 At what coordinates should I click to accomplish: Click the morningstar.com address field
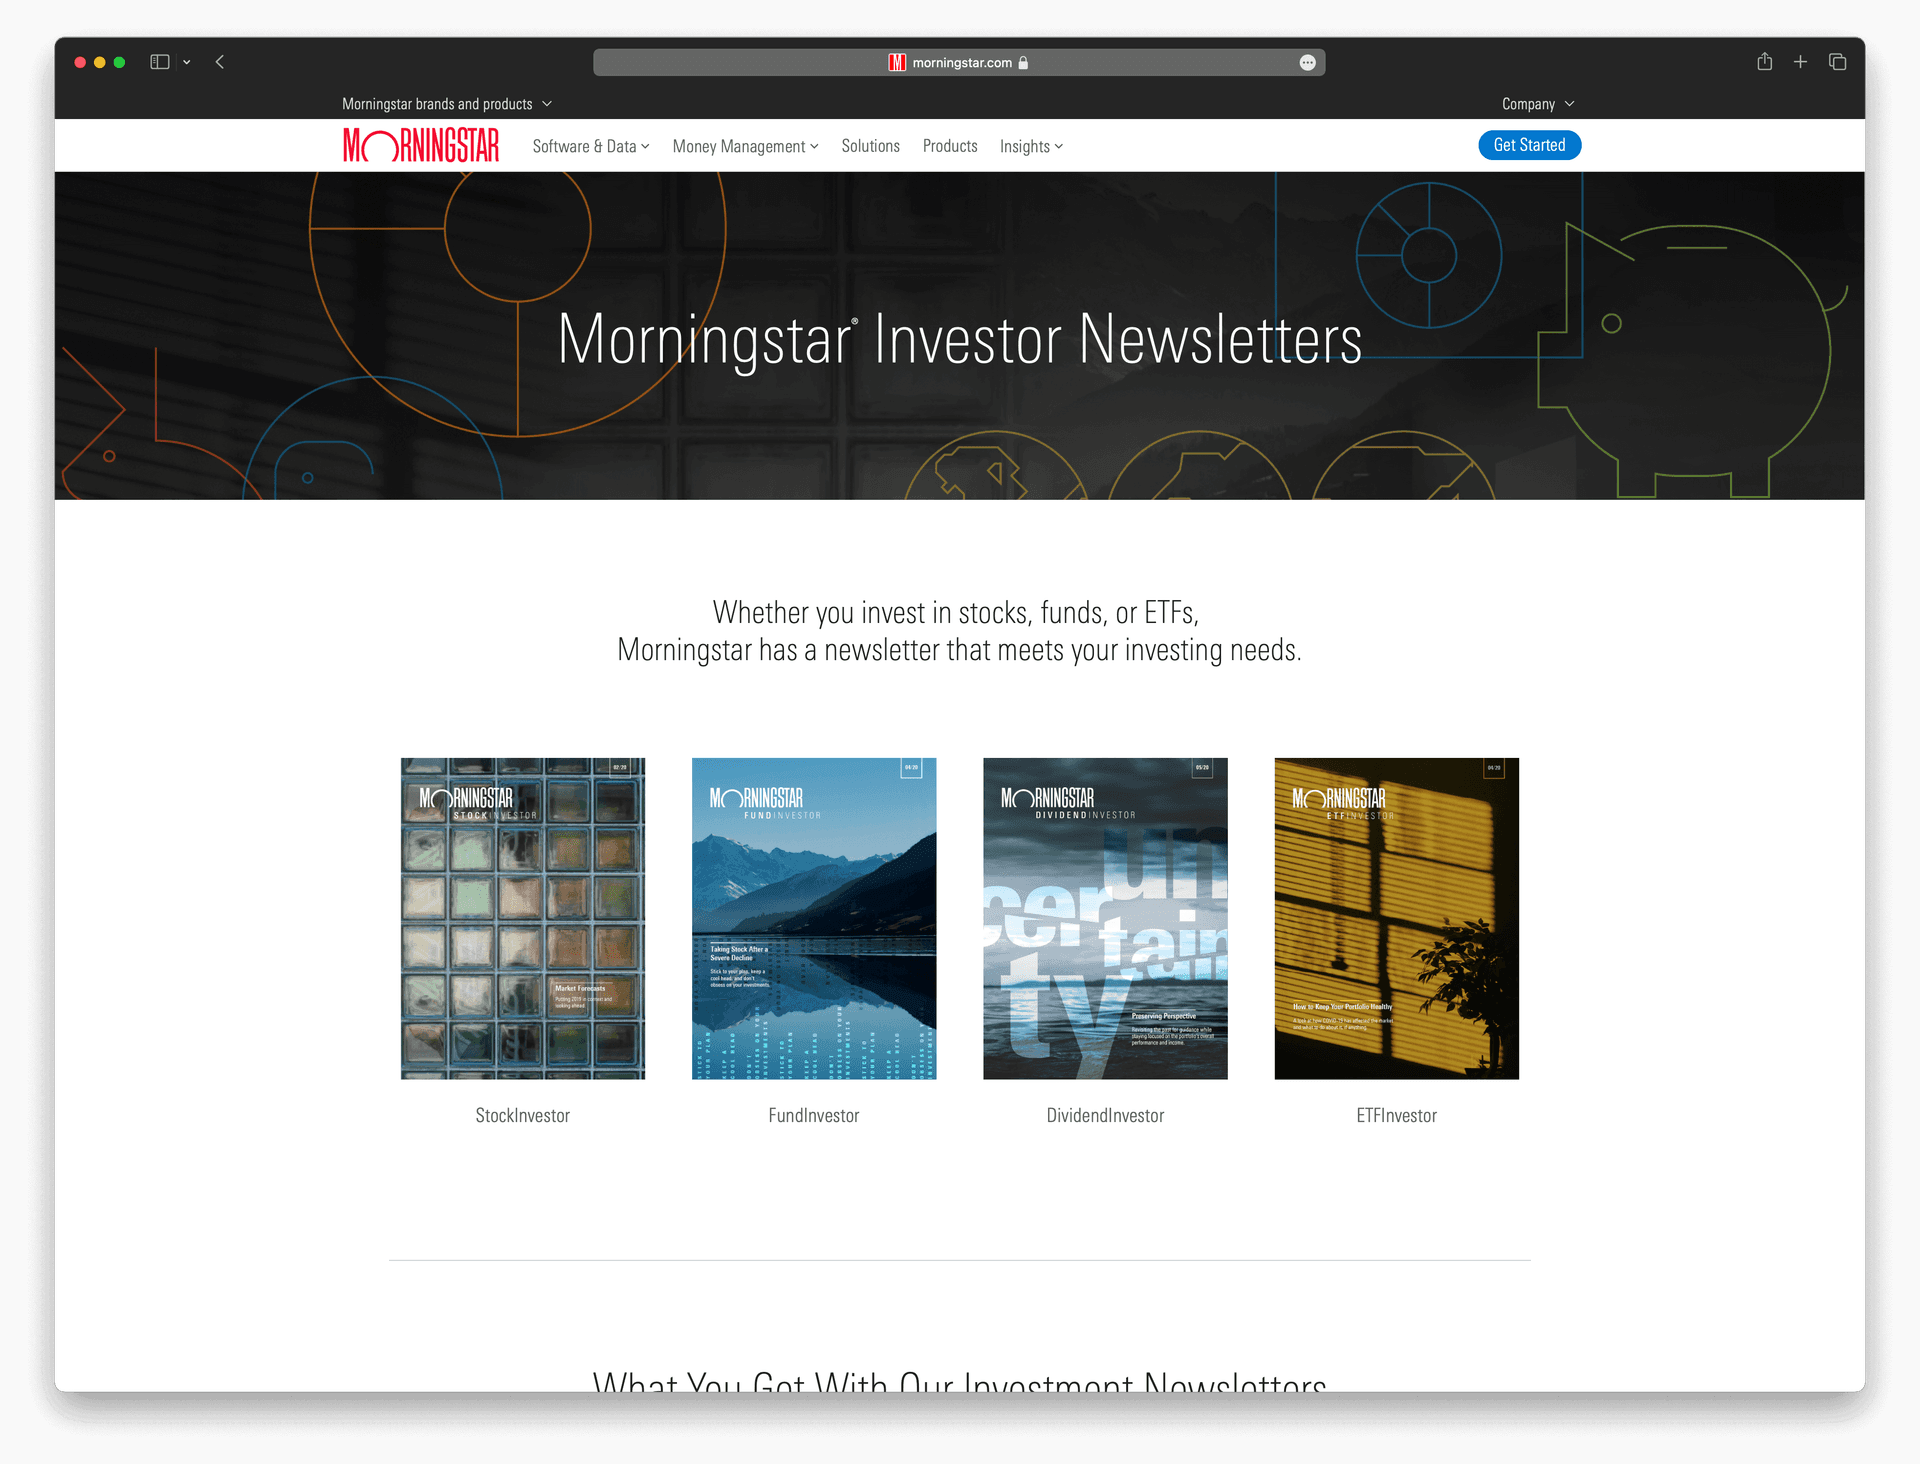pos(959,62)
